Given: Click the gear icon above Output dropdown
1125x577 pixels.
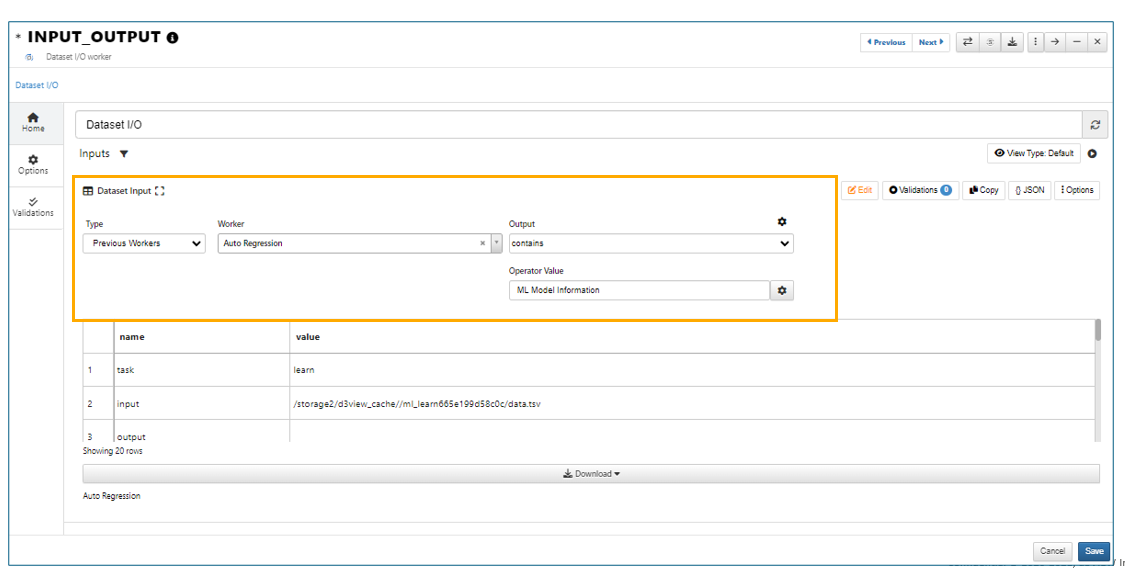Looking at the screenshot, I should (782, 222).
